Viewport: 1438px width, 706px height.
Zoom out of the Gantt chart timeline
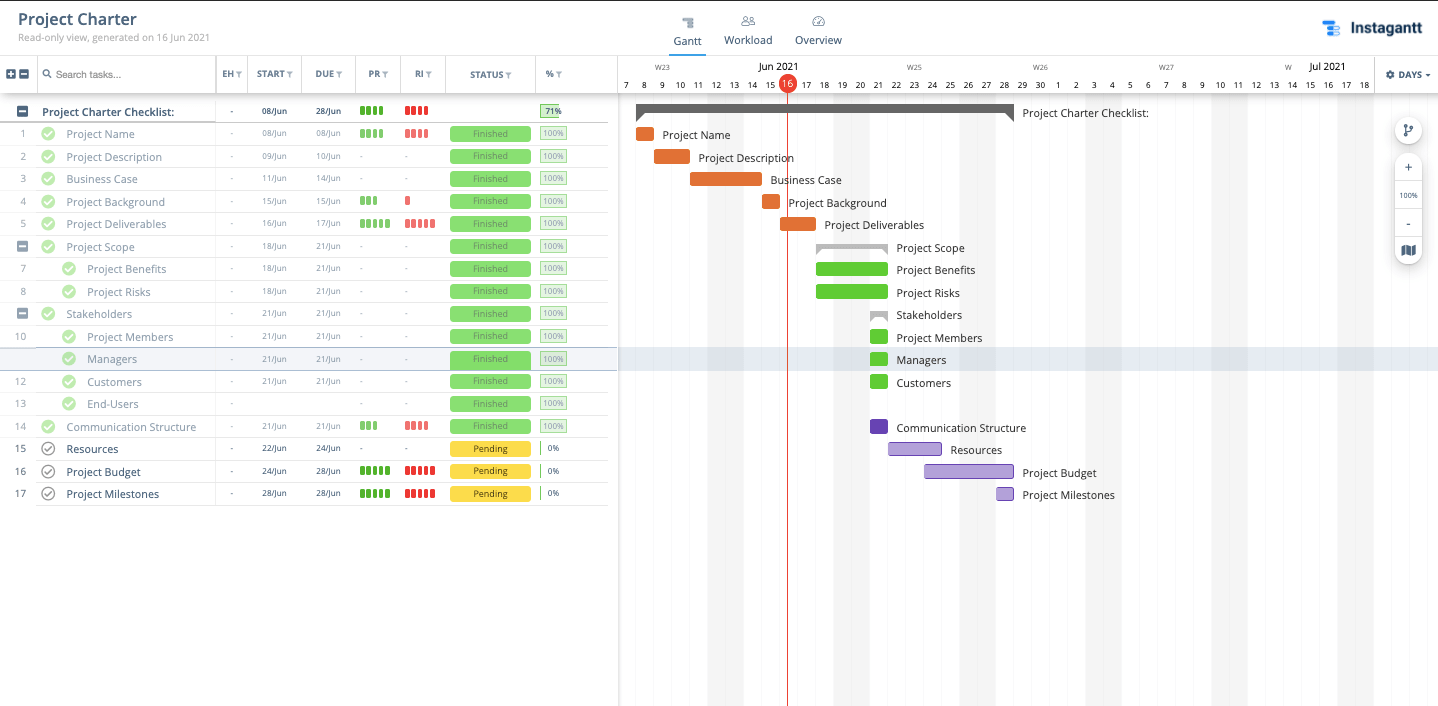(1408, 222)
